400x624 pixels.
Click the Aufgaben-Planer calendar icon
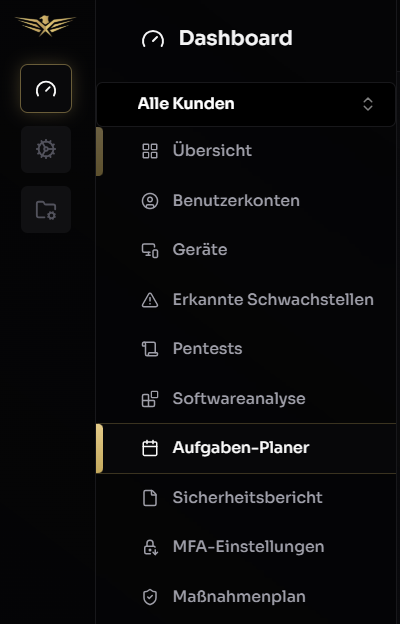[x=150, y=448]
